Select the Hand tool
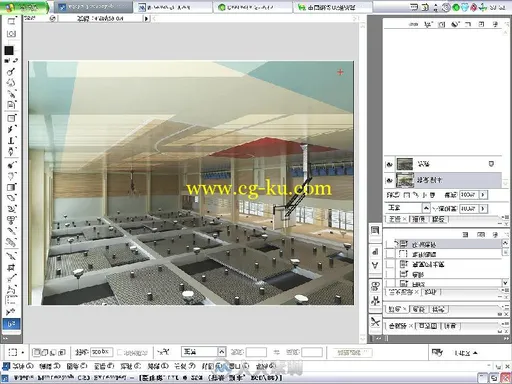This screenshot has width=512, height=384. (11, 82)
